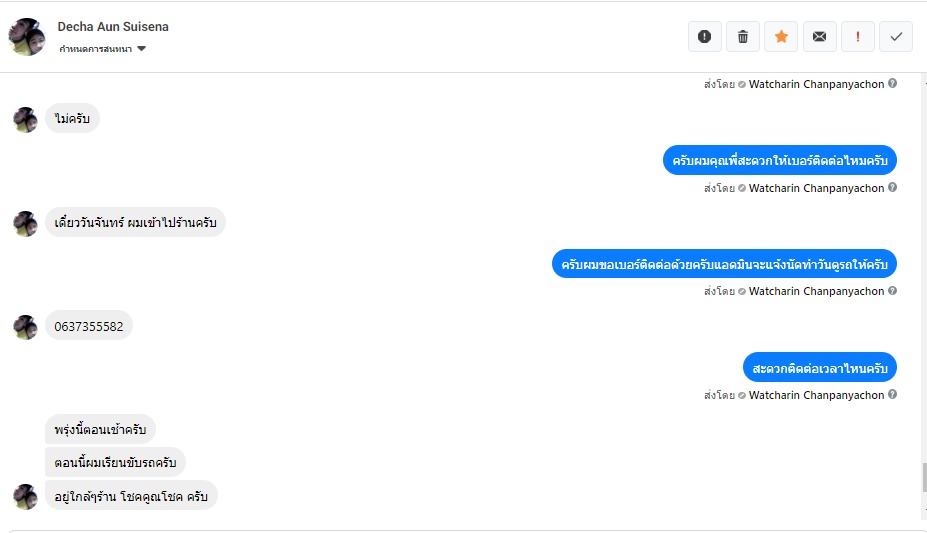
Task: Click the blue สะดวกติดต่อเวลาไหนครับ message
Action: 820,368
